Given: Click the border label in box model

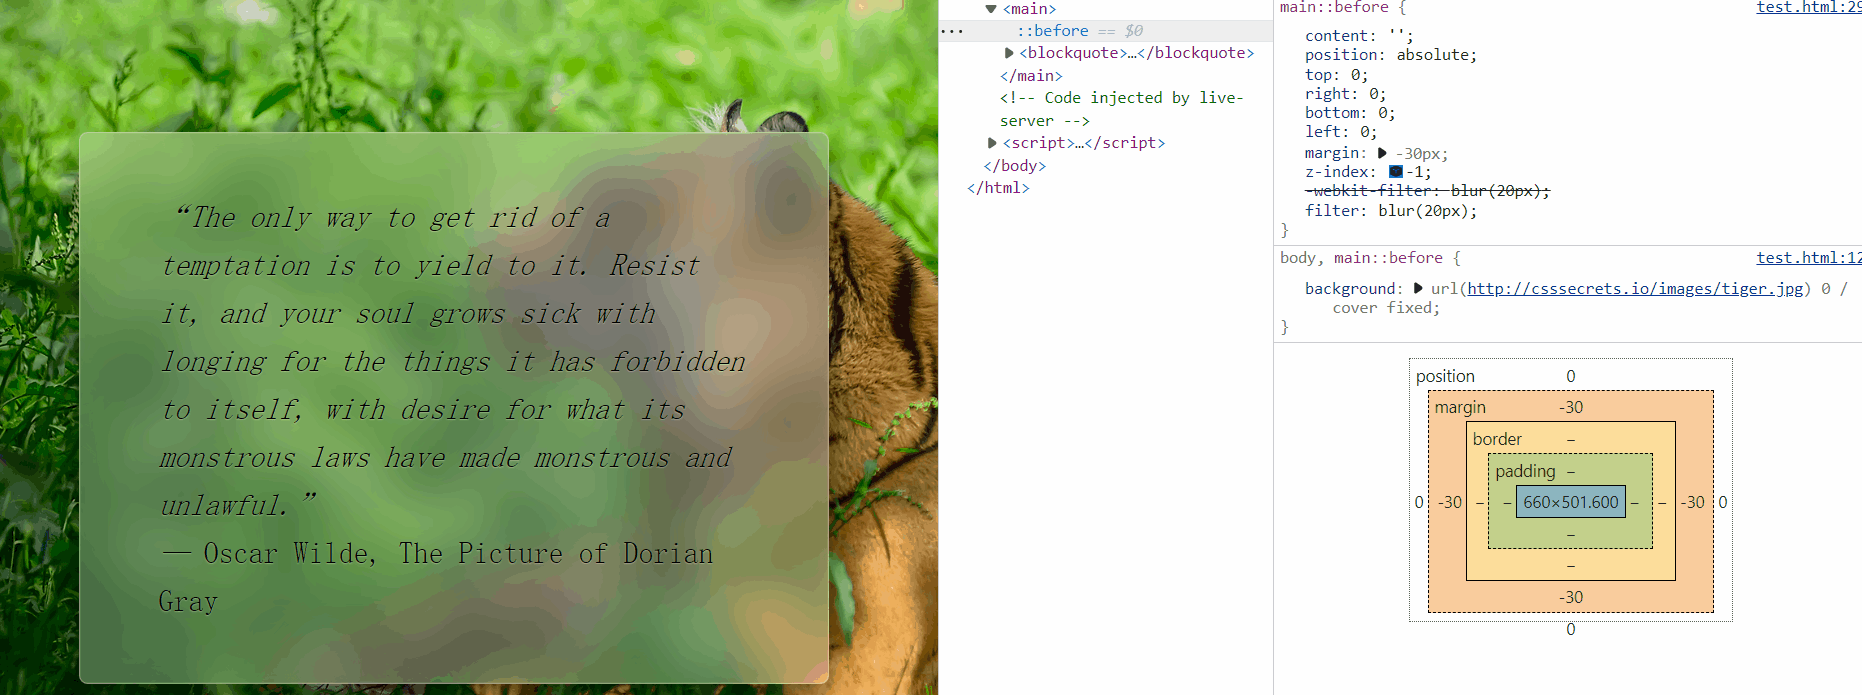Looking at the screenshot, I should tap(1497, 439).
